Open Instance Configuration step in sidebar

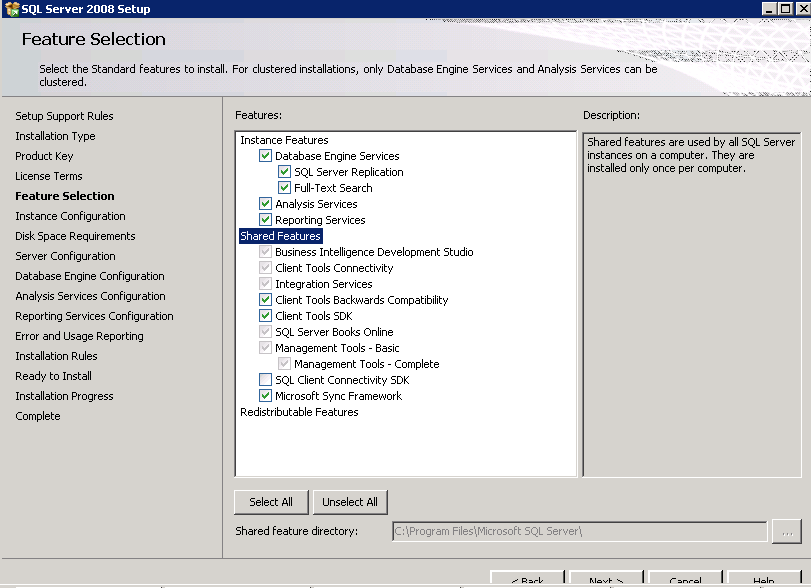(x=70, y=216)
